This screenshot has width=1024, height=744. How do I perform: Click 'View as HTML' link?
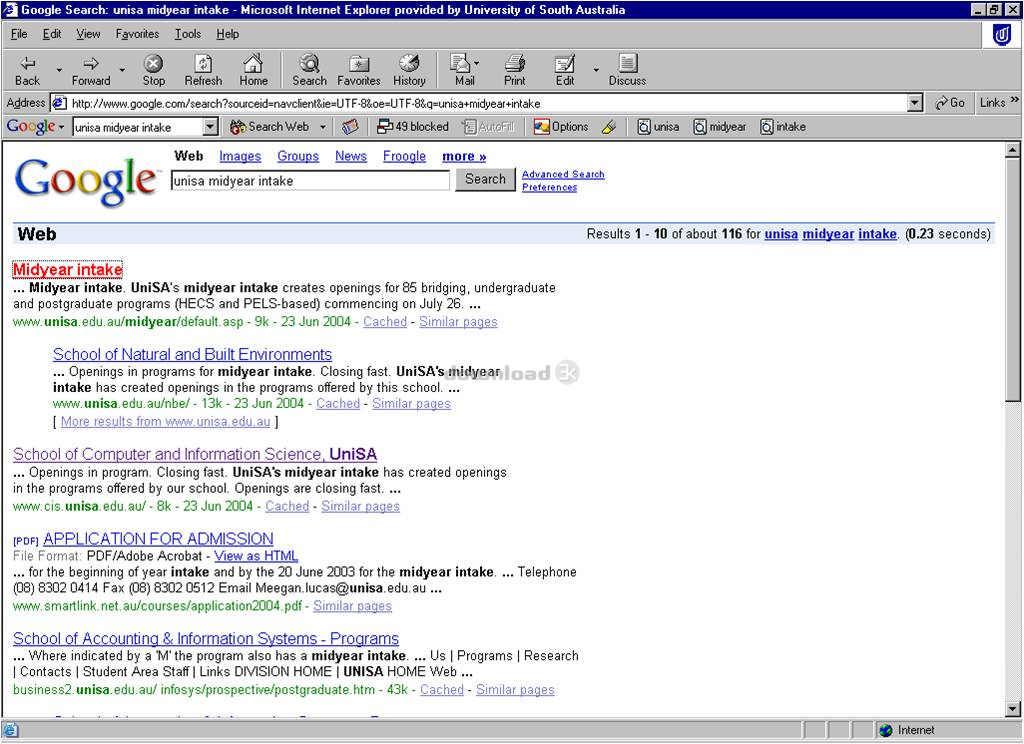point(256,556)
